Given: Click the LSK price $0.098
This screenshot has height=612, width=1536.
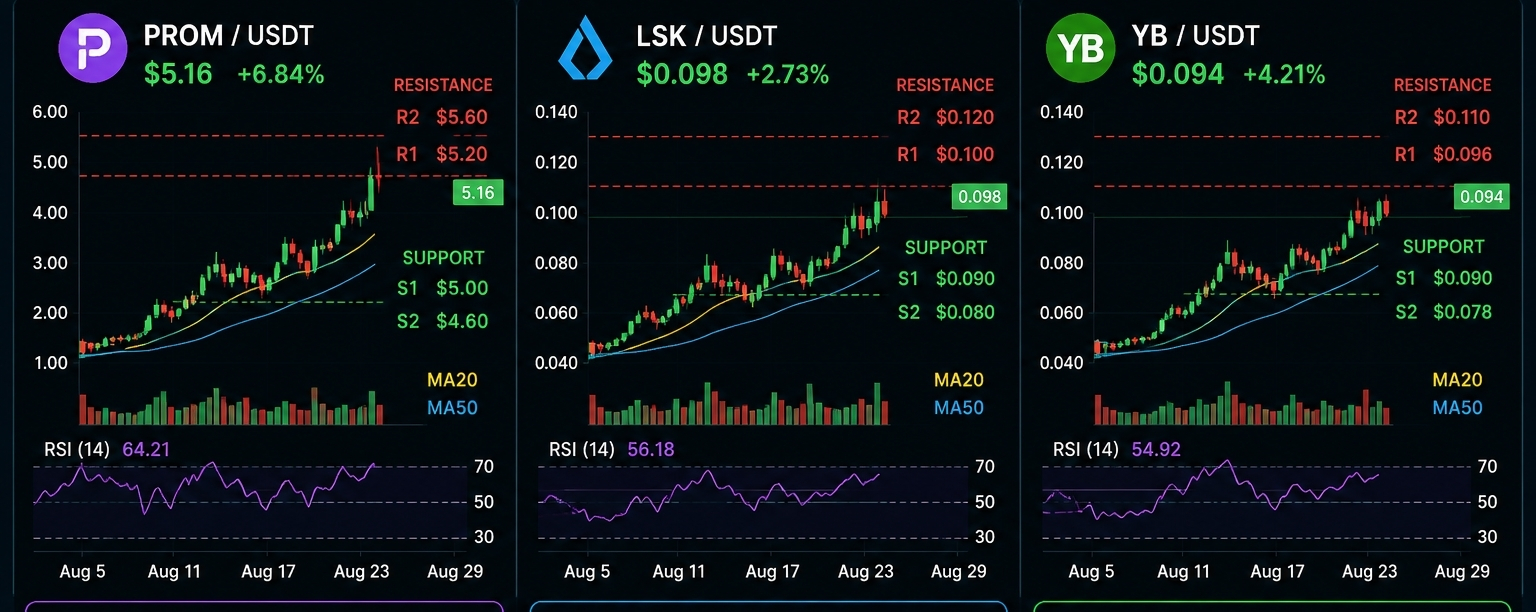Looking at the screenshot, I should (x=682, y=74).
